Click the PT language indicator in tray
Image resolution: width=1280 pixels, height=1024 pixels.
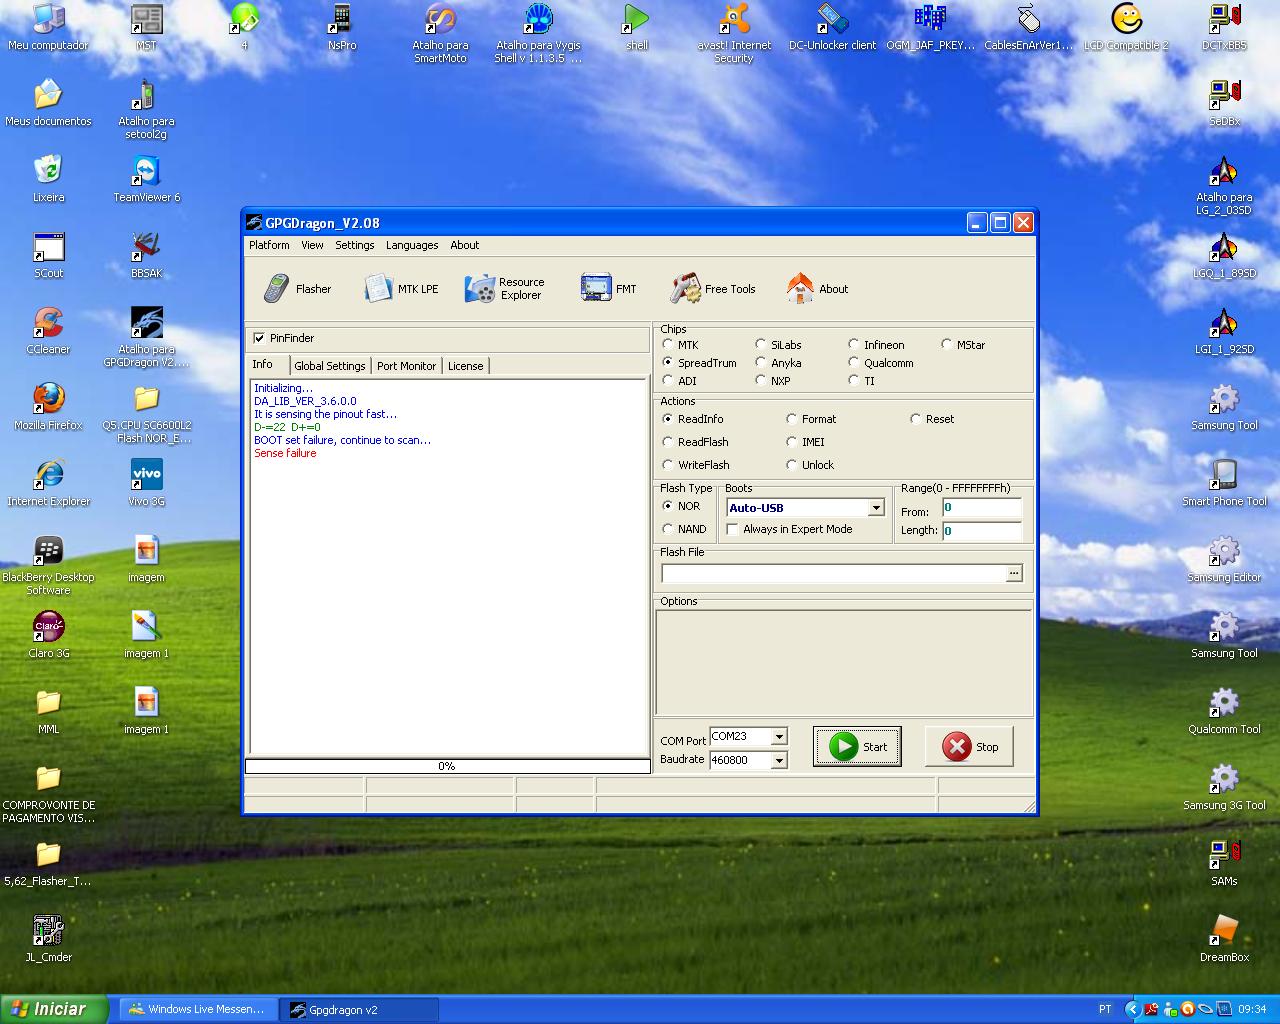click(1105, 1009)
